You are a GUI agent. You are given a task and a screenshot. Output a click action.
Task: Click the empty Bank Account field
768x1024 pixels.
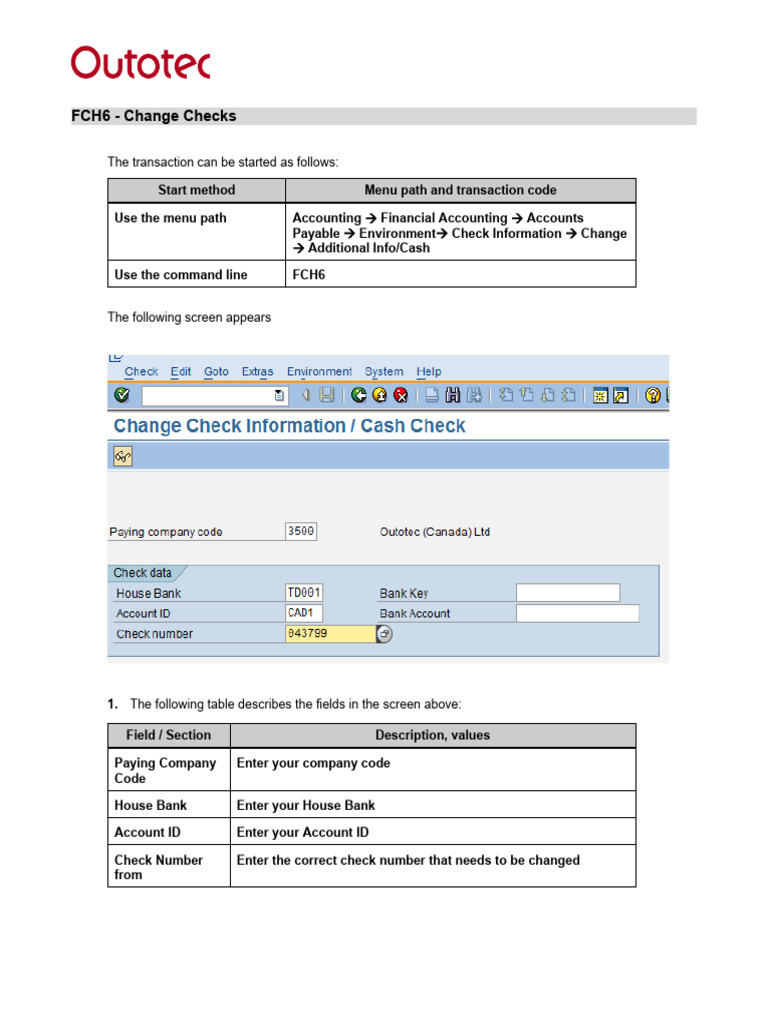(x=577, y=613)
